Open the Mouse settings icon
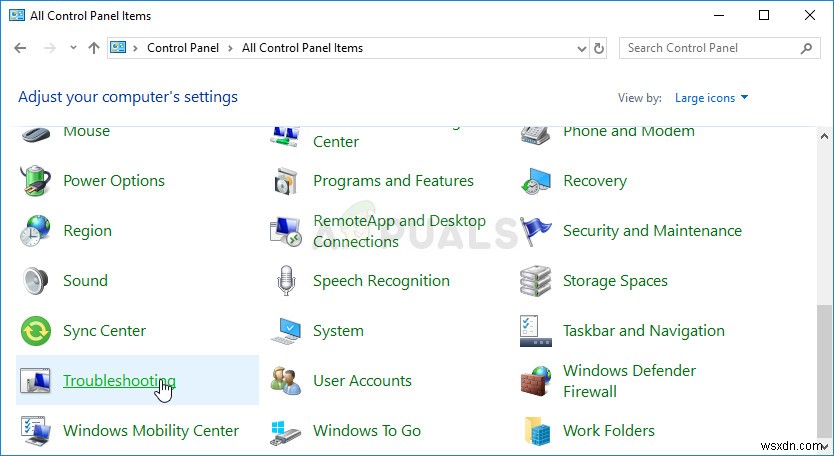 click(36, 134)
